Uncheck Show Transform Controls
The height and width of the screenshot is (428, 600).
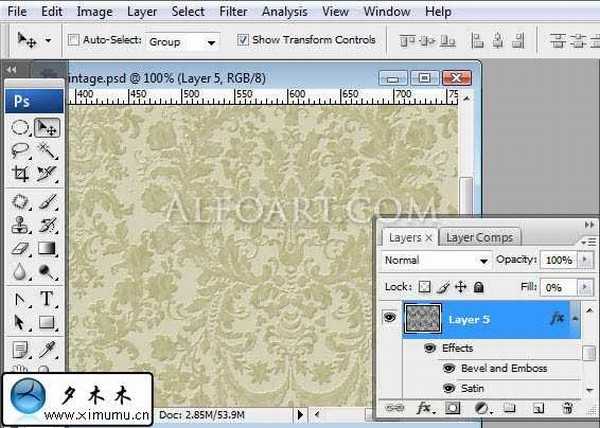point(243,41)
